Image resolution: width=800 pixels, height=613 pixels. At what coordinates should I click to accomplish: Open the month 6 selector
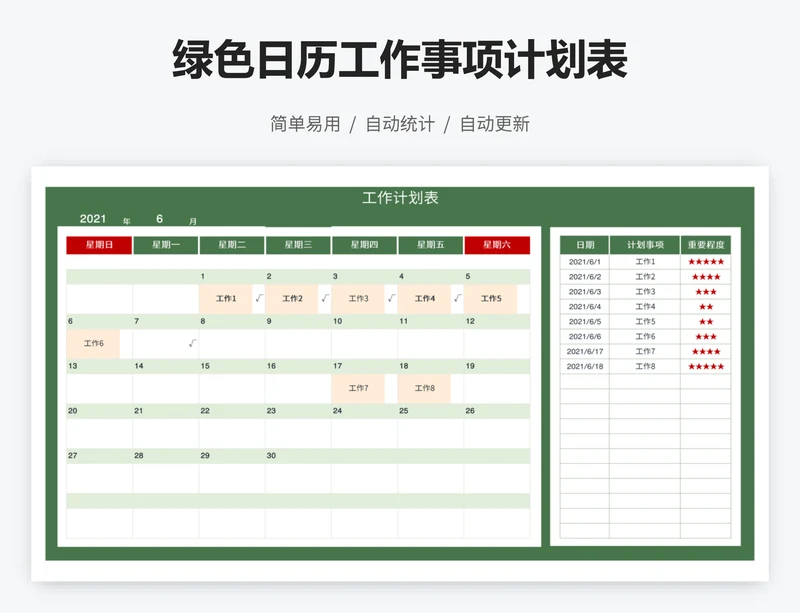(159, 219)
